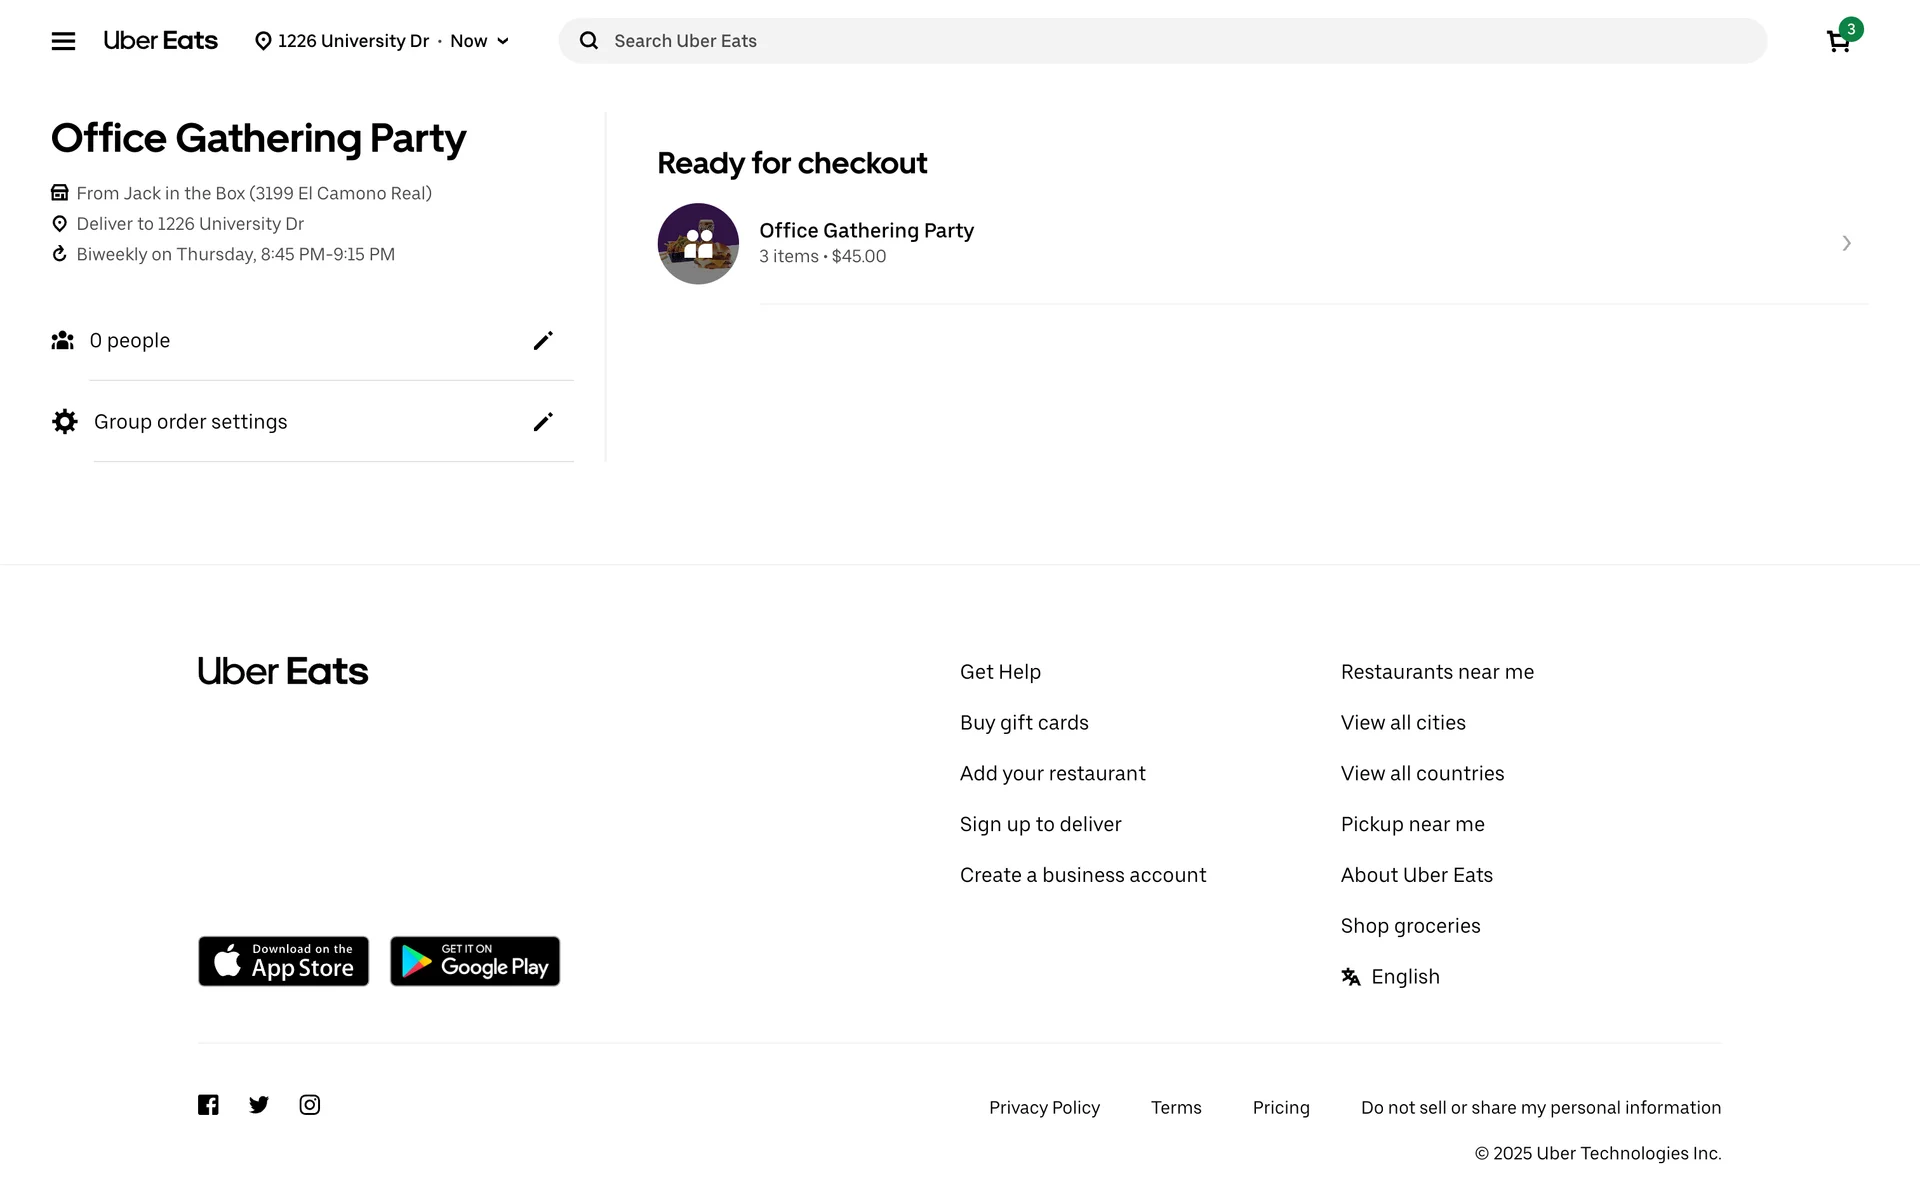Open Uber Eats Facebook page
This screenshot has width=1920, height=1200.
tap(208, 1105)
